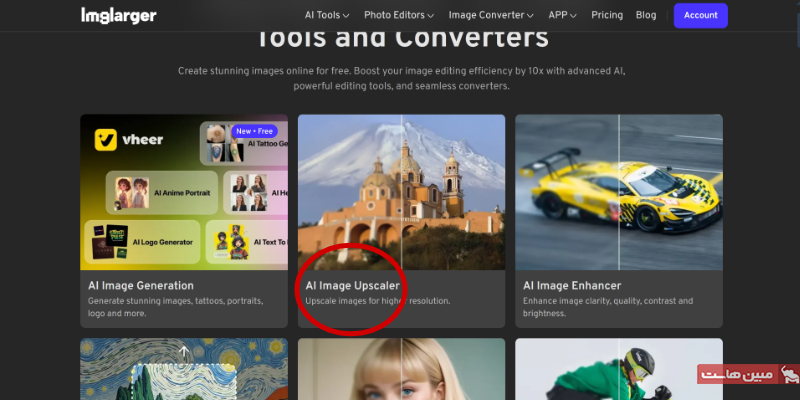The image size is (800, 400).
Task: Click the AI Logo Generator tile
Action: [x=146, y=241]
